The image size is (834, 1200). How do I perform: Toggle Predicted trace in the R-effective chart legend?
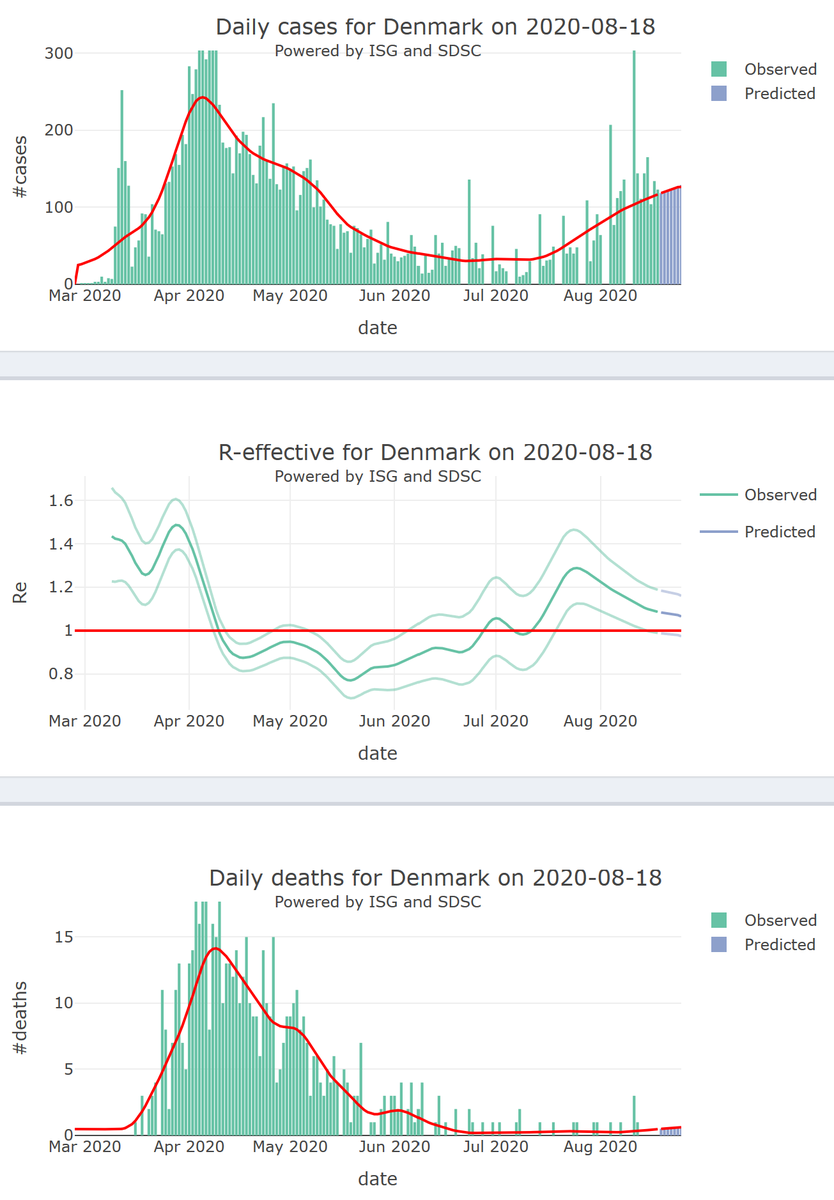pyautogui.click(x=760, y=532)
